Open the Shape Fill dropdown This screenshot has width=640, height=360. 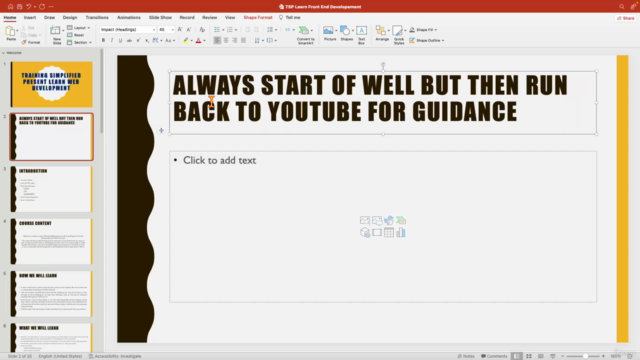coord(423,30)
